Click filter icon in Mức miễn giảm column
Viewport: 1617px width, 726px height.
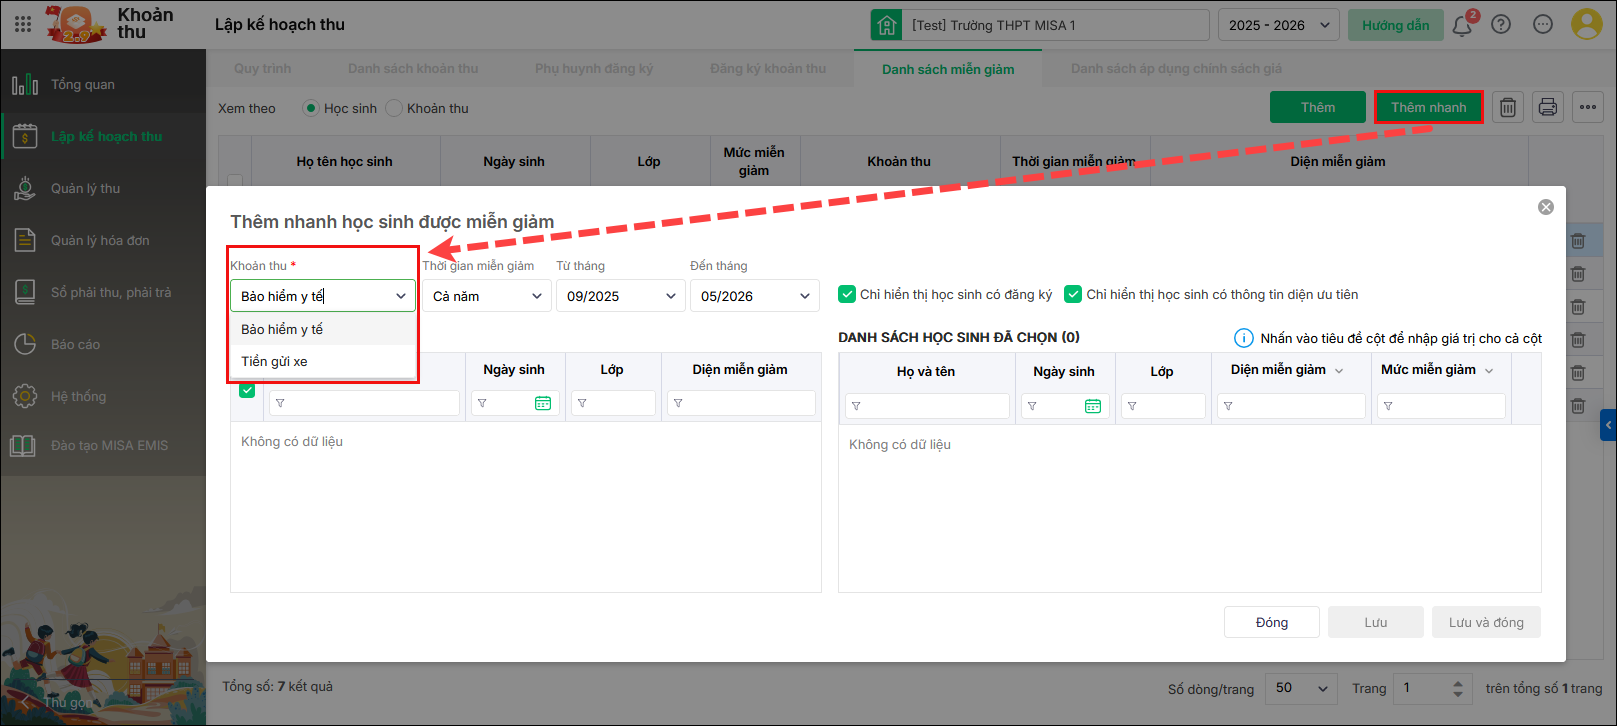coord(1388,406)
